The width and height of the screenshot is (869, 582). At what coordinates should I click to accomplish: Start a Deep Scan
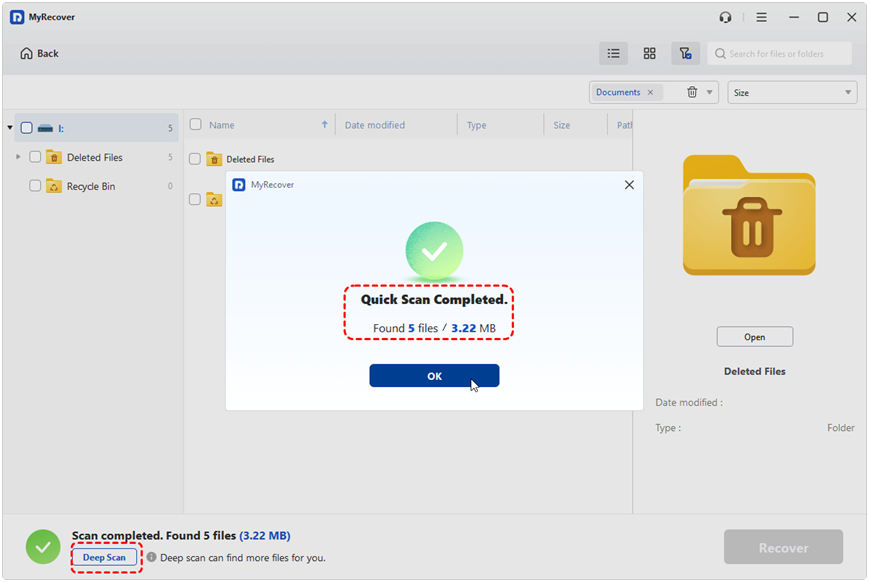click(104, 557)
